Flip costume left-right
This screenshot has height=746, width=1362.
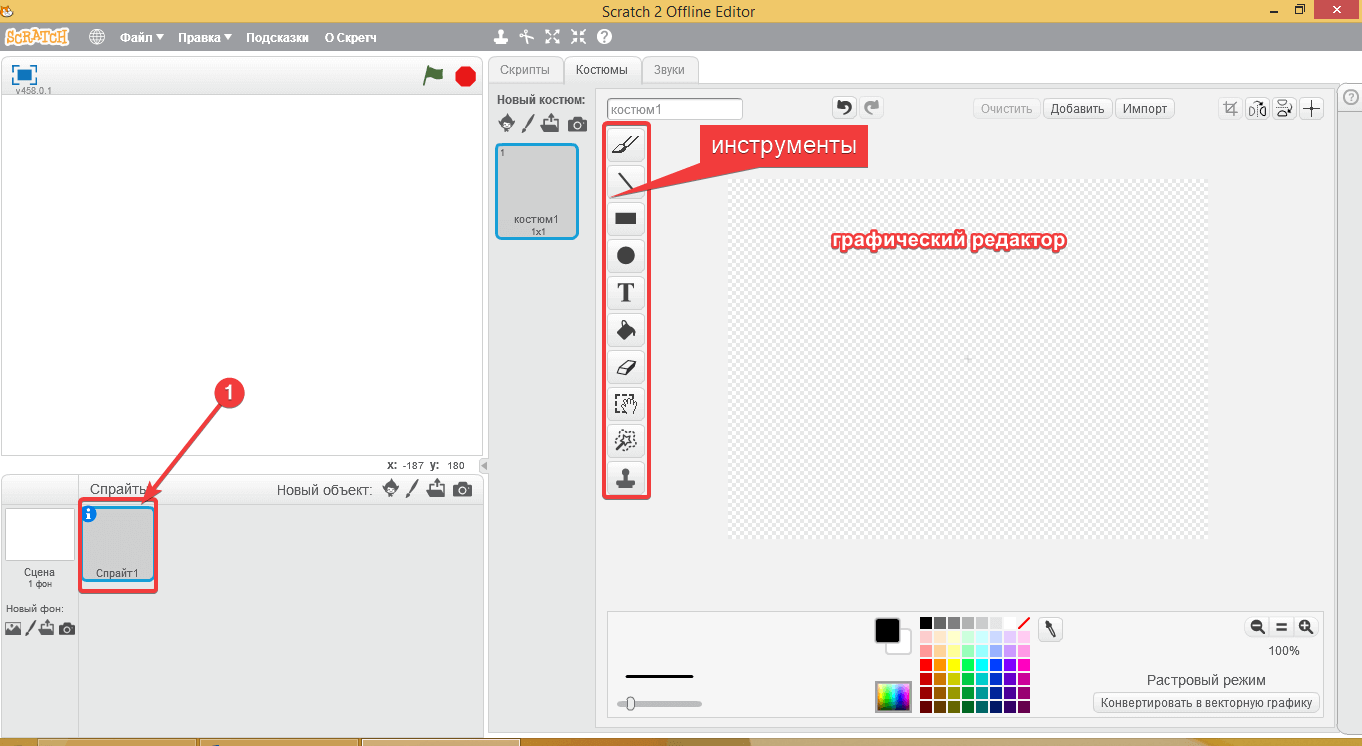(x=1258, y=108)
